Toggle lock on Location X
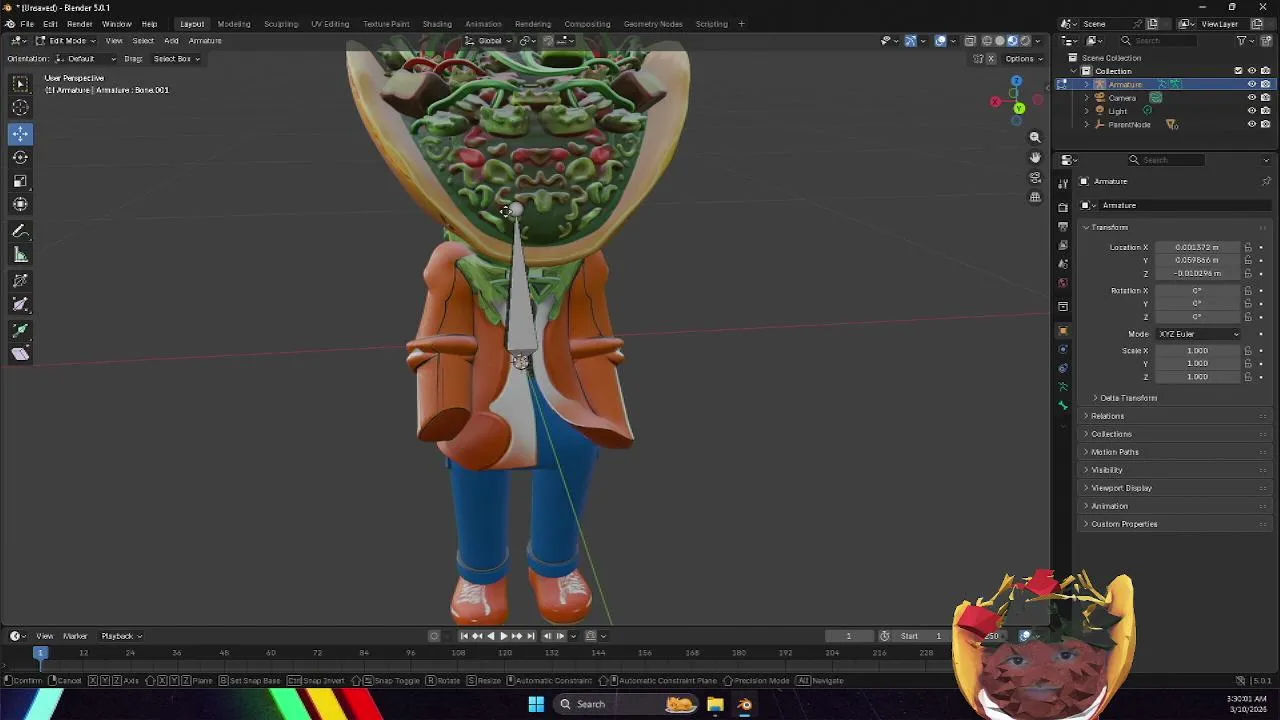1280x720 pixels. pos(1248,247)
